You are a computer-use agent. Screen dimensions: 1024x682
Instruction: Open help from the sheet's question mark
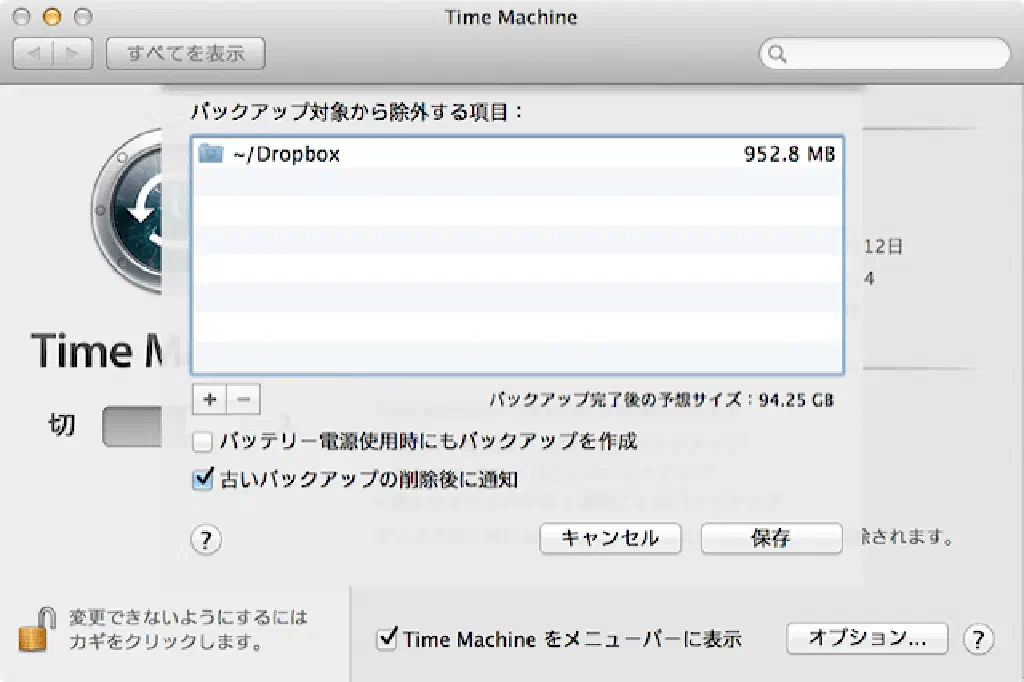click(x=205, y=540)
